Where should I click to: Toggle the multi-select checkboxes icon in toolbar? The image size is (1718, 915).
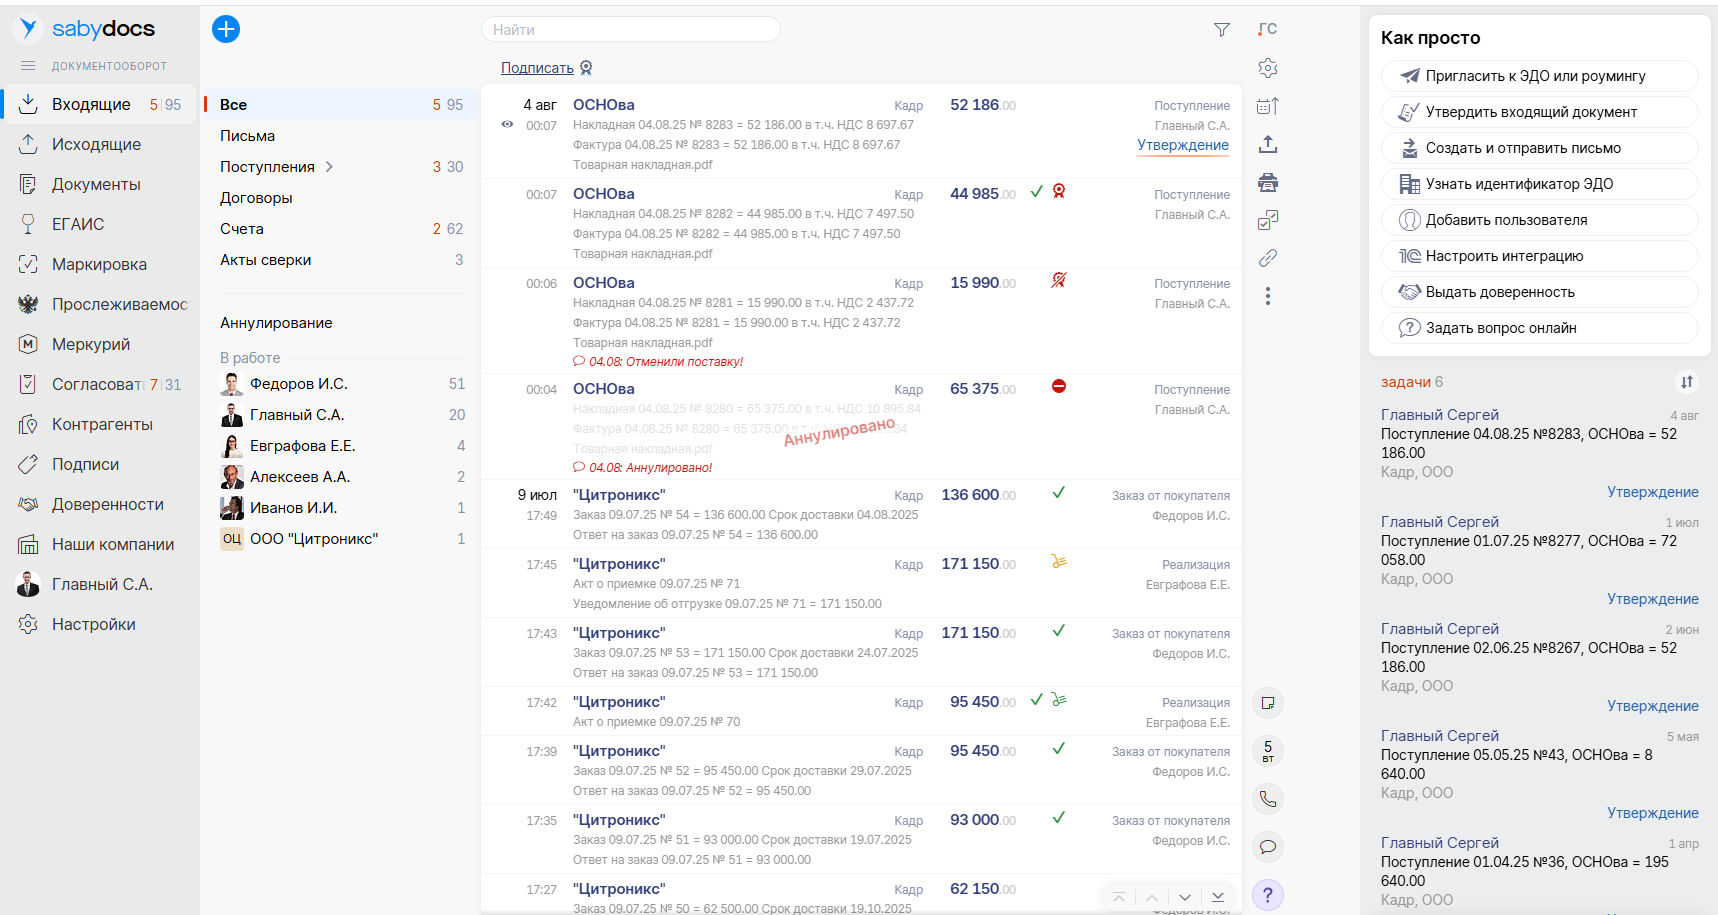(x=1268, y=220)
